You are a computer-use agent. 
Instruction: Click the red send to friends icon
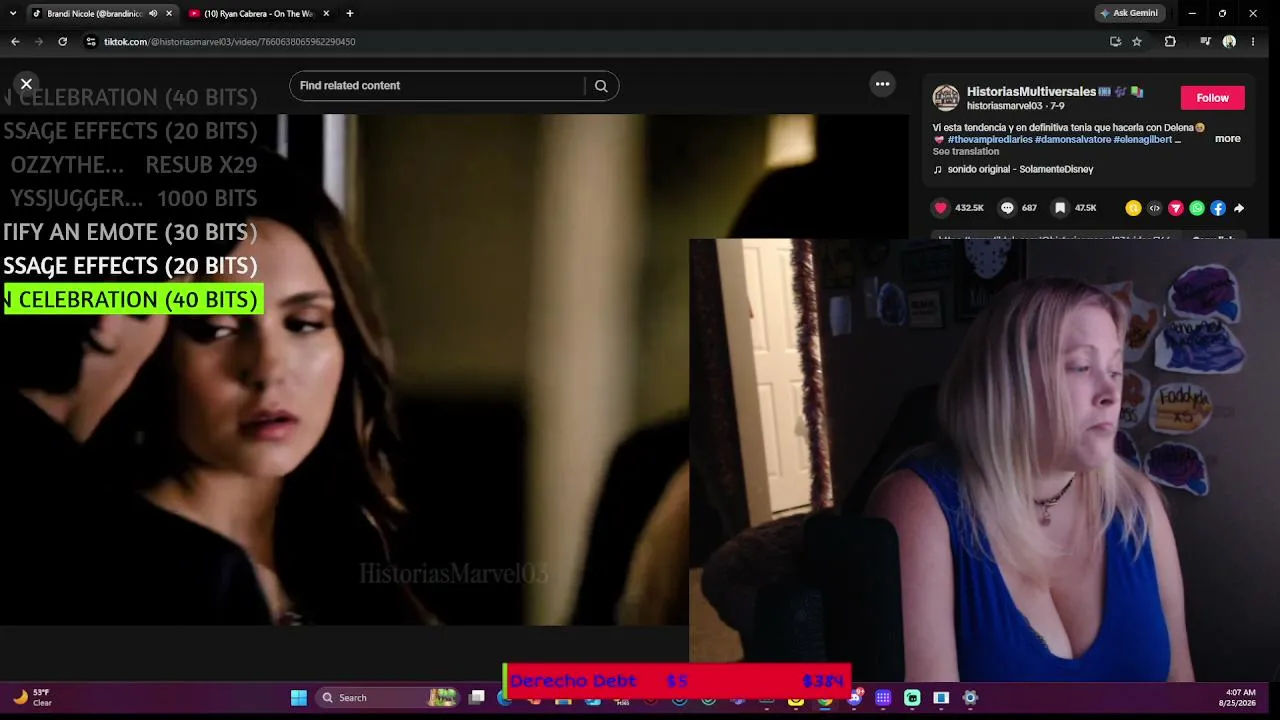pyautogui.click(x=1176, y=208)
